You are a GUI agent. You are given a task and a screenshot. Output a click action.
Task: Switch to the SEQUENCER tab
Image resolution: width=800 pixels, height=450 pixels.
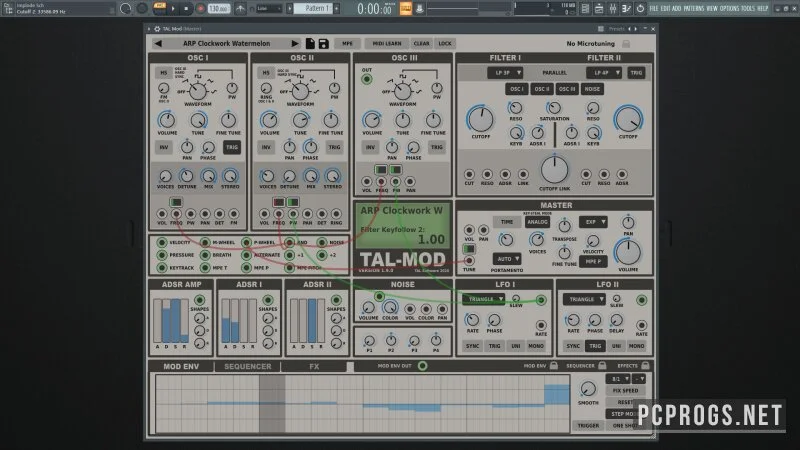point(247,366)
